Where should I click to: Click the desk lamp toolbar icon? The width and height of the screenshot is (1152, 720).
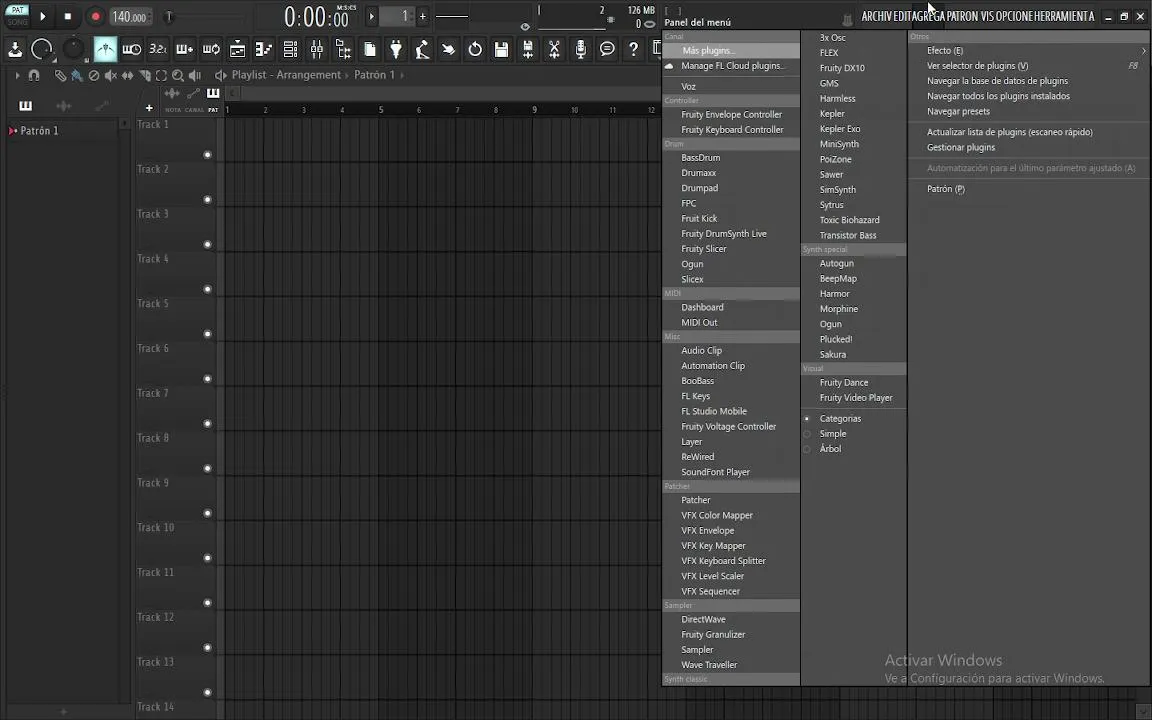(422, 49)
